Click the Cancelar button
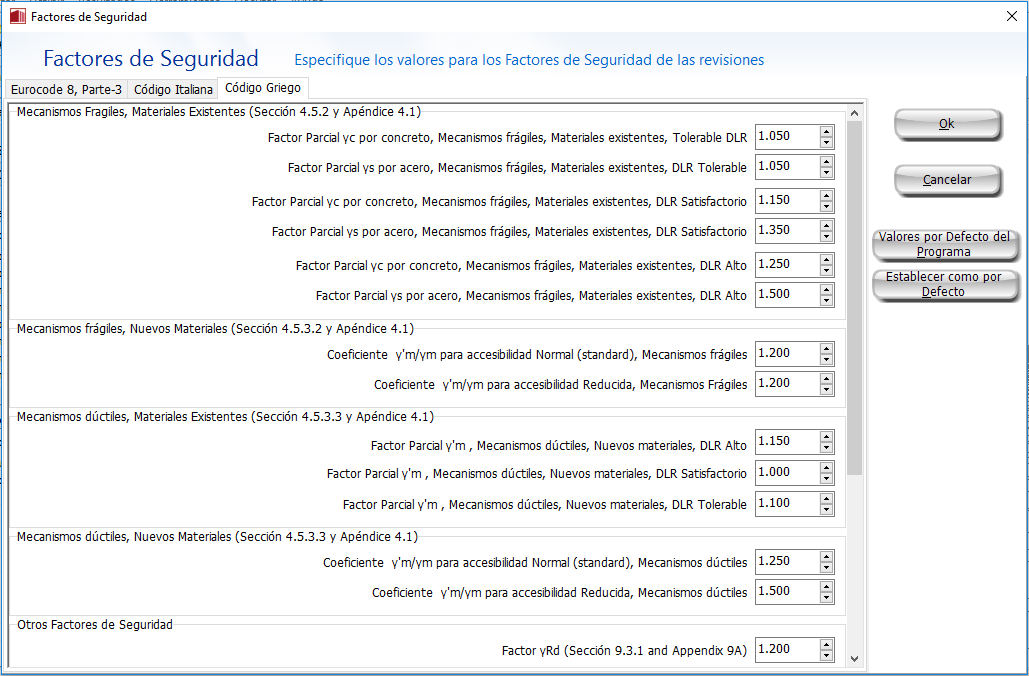The image size is (1029, 676). (x=946, y=180)
